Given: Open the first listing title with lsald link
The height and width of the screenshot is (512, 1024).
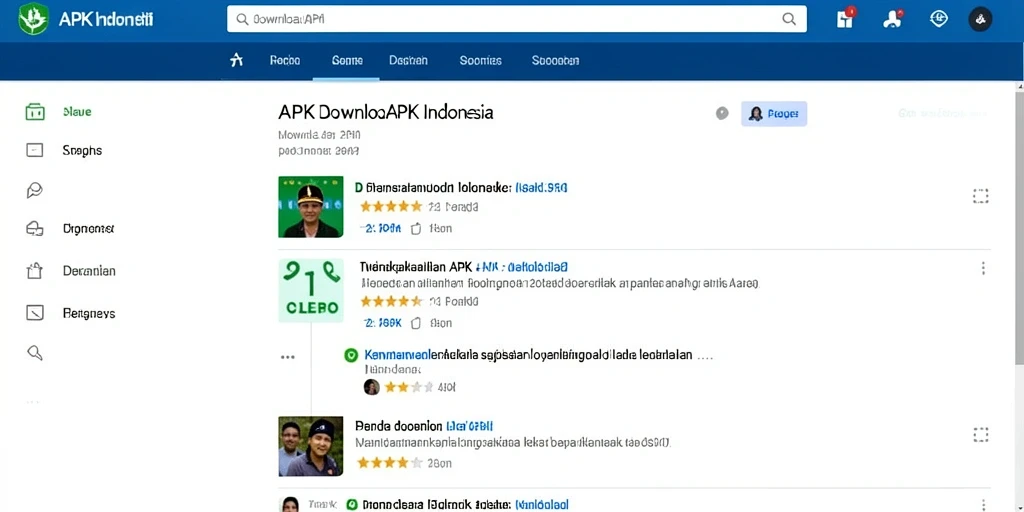Looking at the screenshot, I should click(461, 188).
